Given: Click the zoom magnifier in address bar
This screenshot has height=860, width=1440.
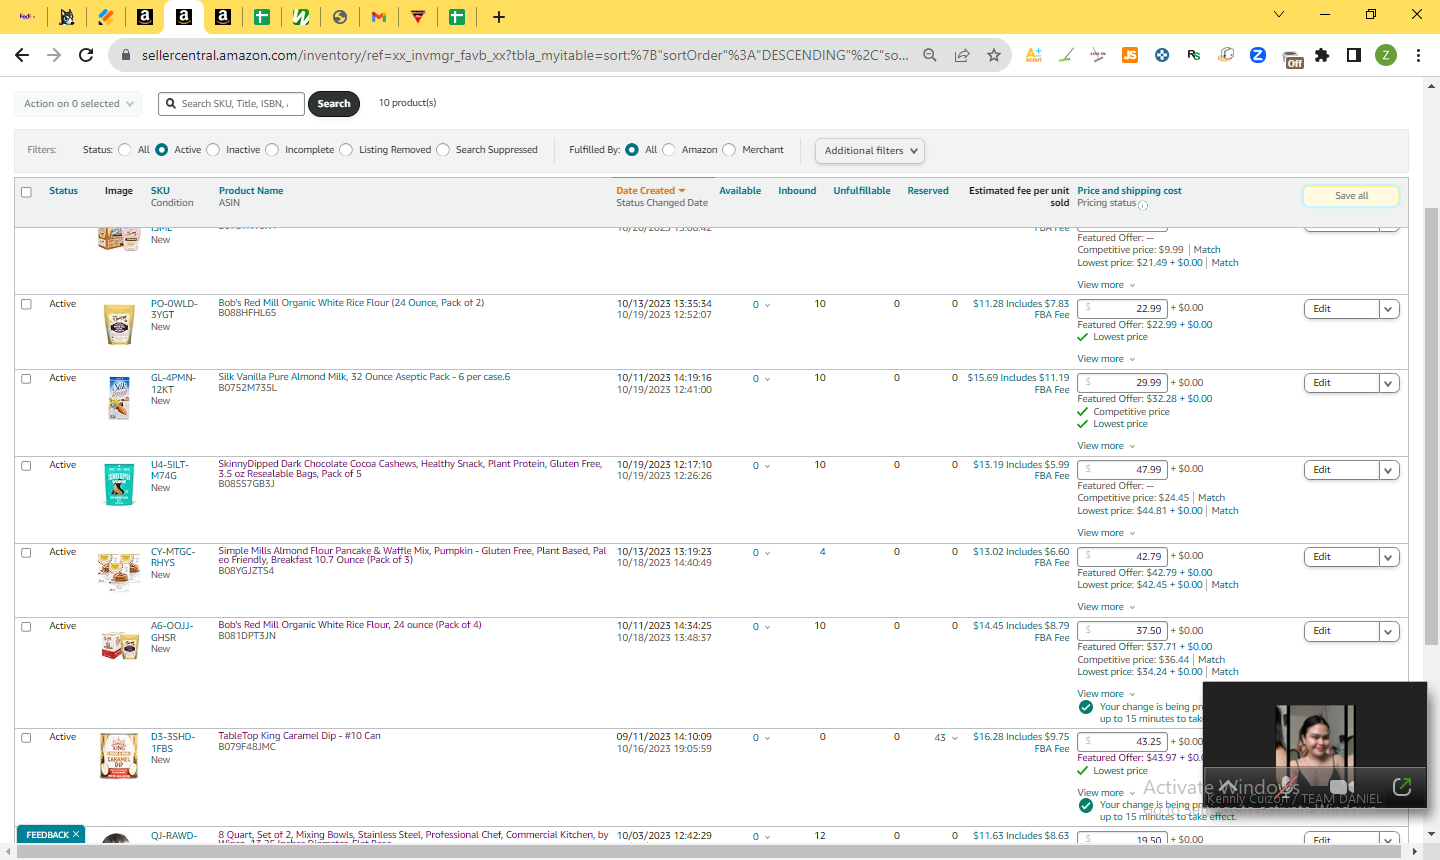Looking at the screenshot, I should click(930, 55).
